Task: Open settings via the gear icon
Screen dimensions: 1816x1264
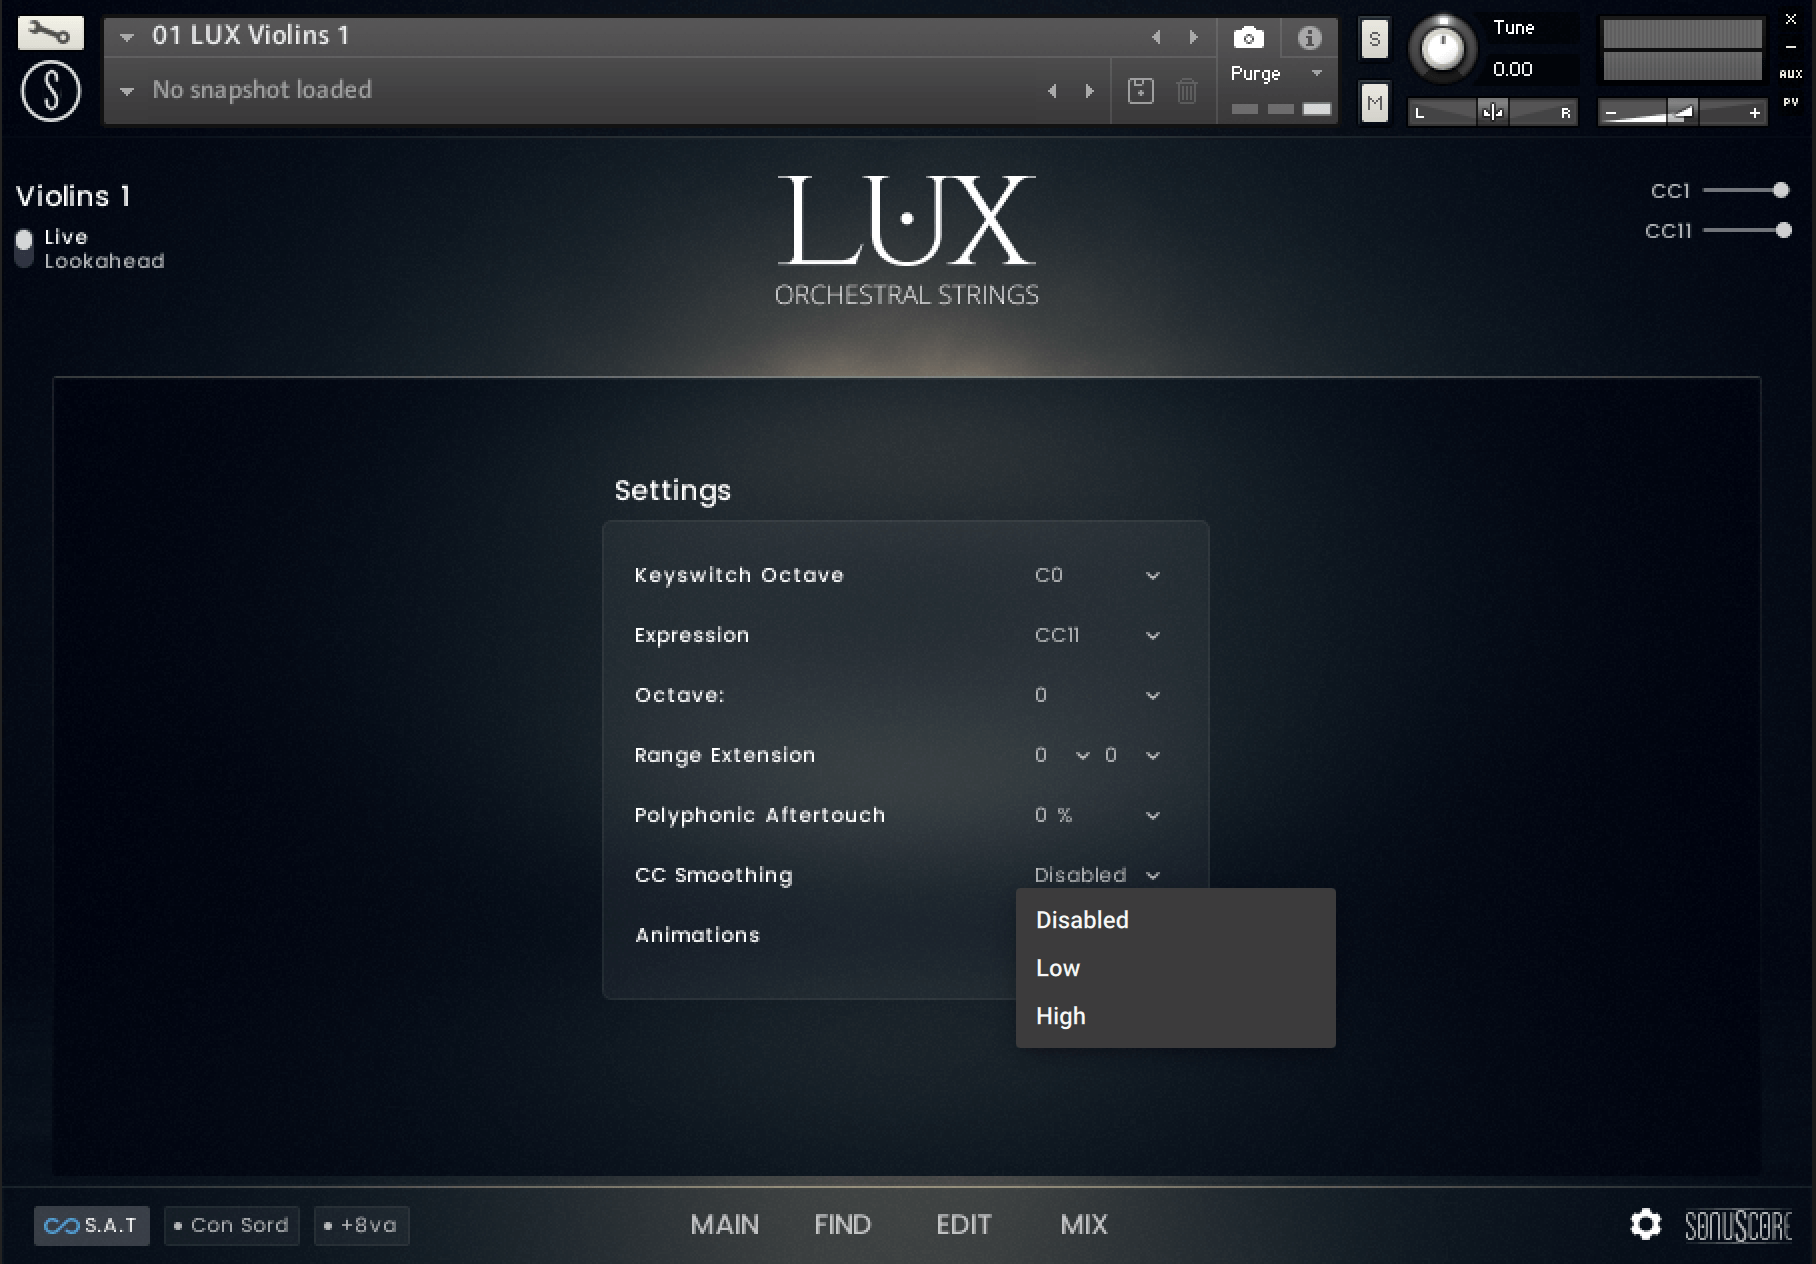Action: click(1645, 1224)
